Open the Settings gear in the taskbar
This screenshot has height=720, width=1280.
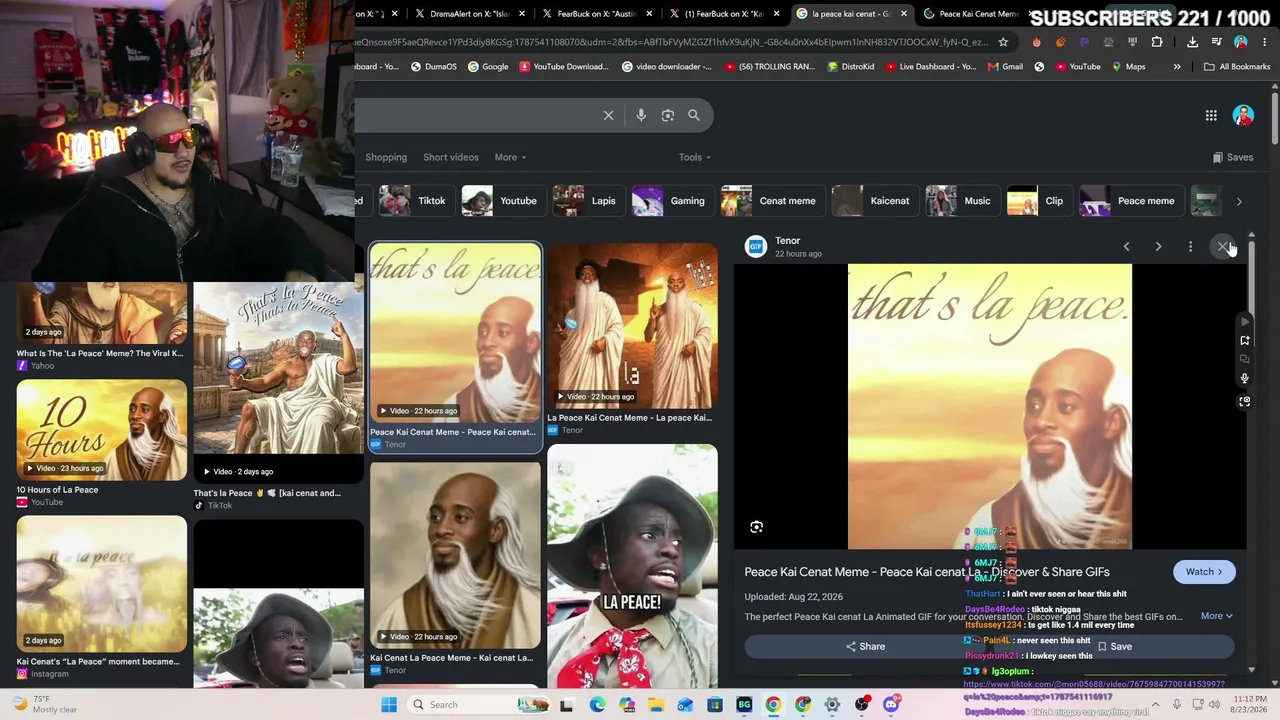(x=832, y=705)
